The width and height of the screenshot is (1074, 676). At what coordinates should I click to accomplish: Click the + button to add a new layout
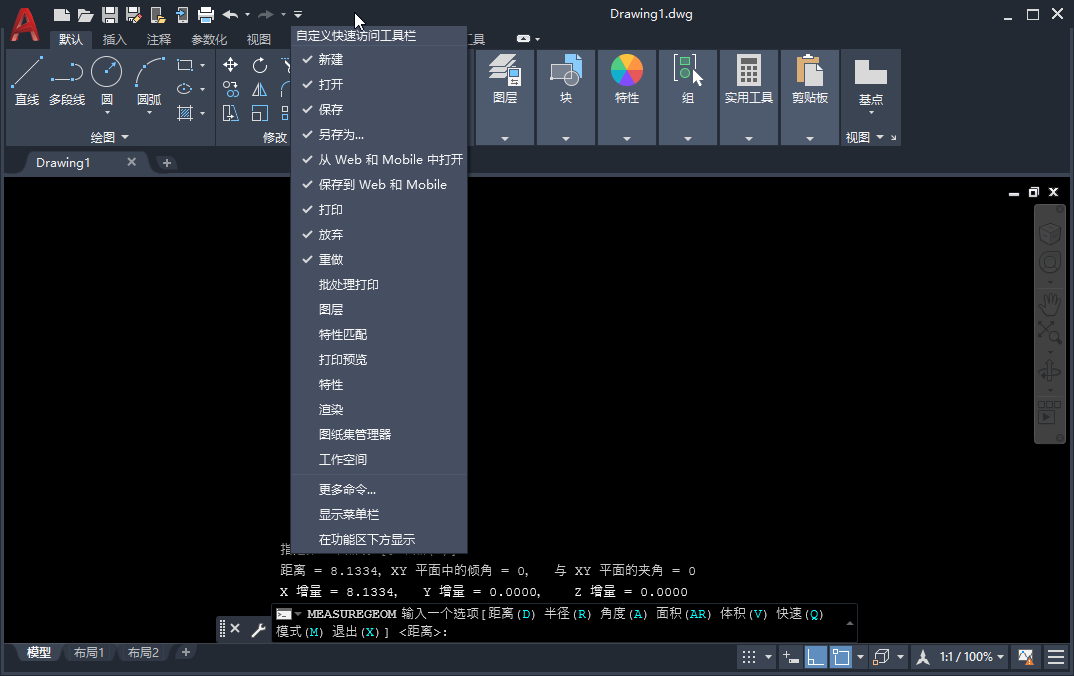pos(186,652)
